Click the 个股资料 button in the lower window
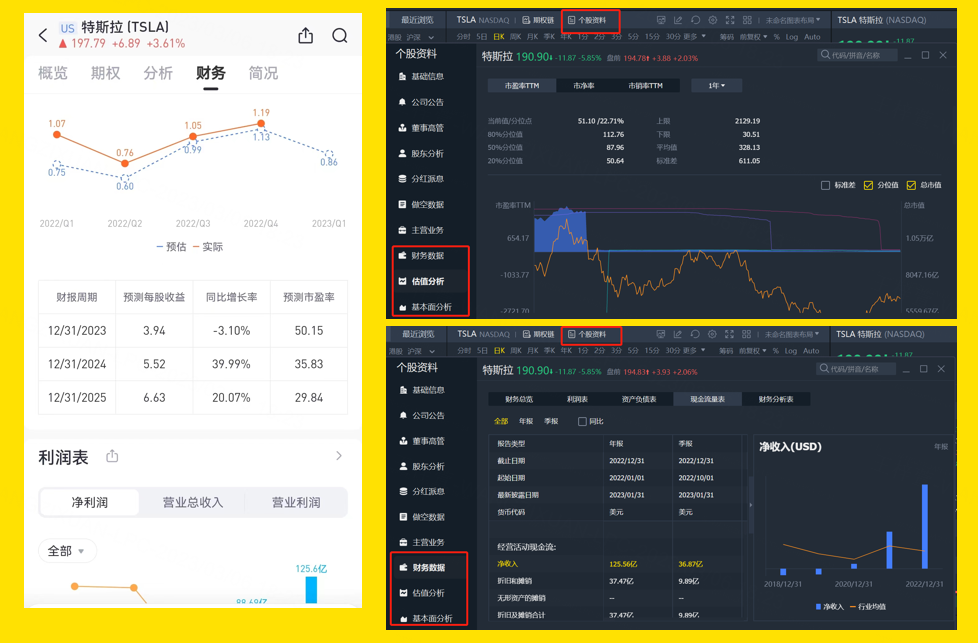The image size is (978, 643). (x=586, y=334)
